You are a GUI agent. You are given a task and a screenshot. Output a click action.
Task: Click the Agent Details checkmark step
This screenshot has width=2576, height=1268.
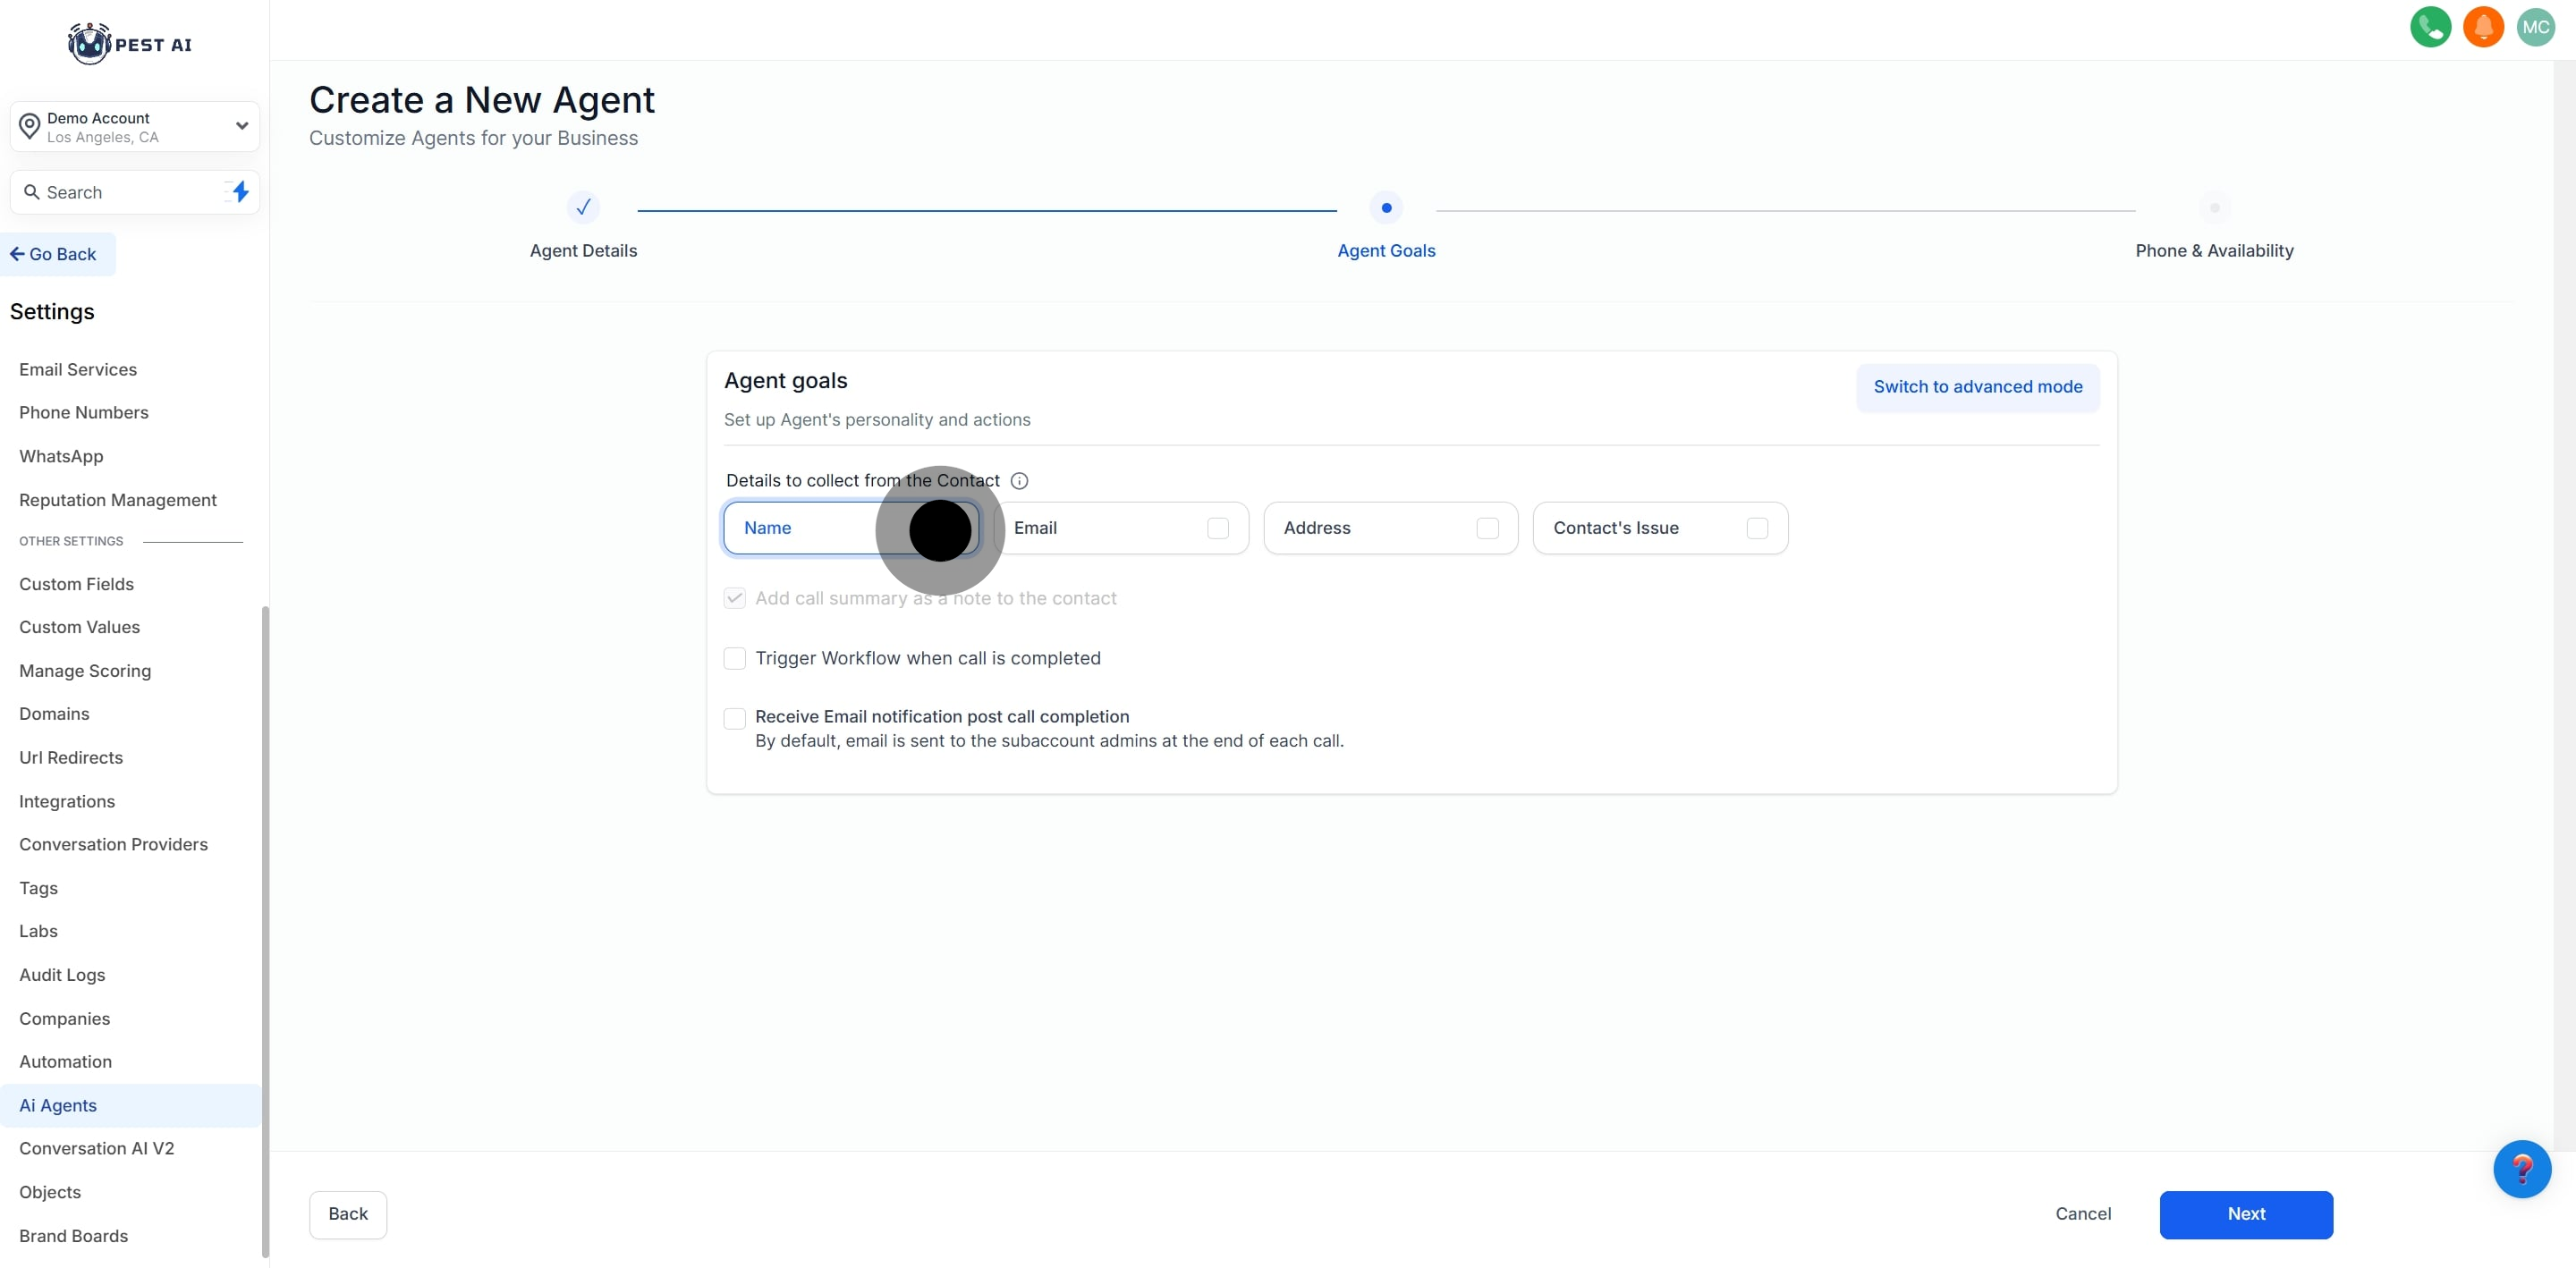583,208
